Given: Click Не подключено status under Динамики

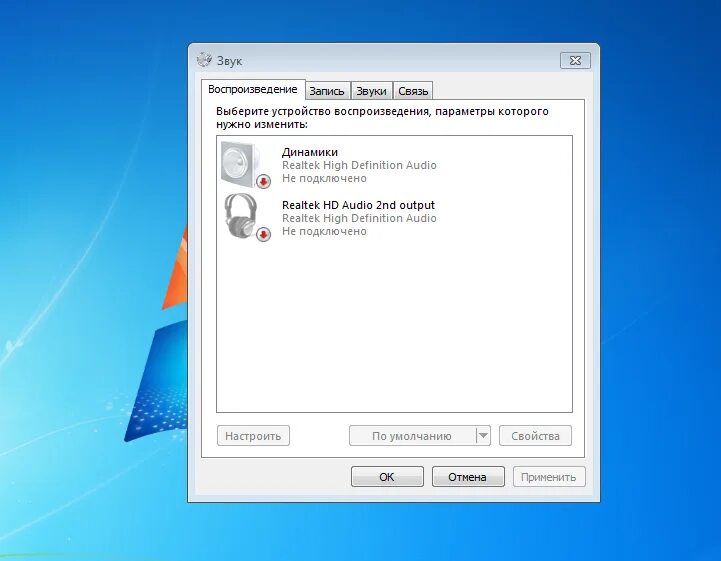Looking at the screenshot, I should 324,178.
